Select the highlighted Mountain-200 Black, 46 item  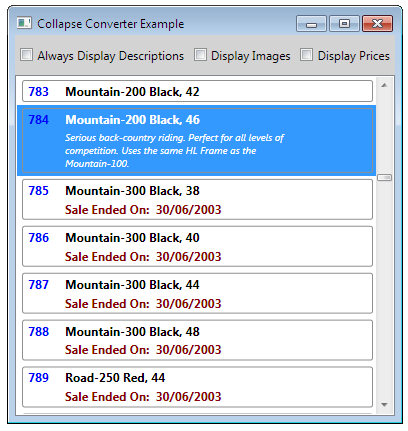click(197, 141)
